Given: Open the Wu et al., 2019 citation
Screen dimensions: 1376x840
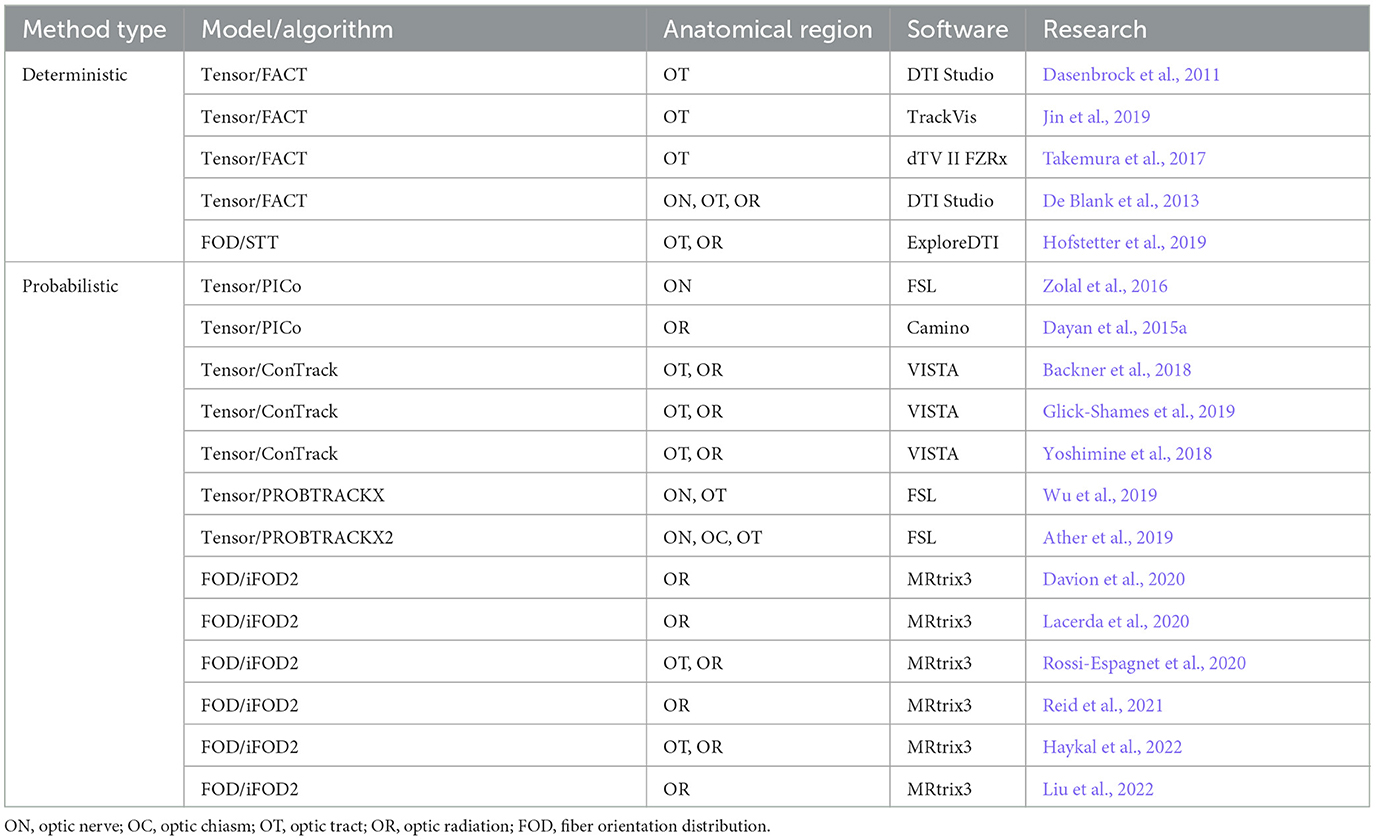Looking at the screenshot, I should [x=1100, y=495].
